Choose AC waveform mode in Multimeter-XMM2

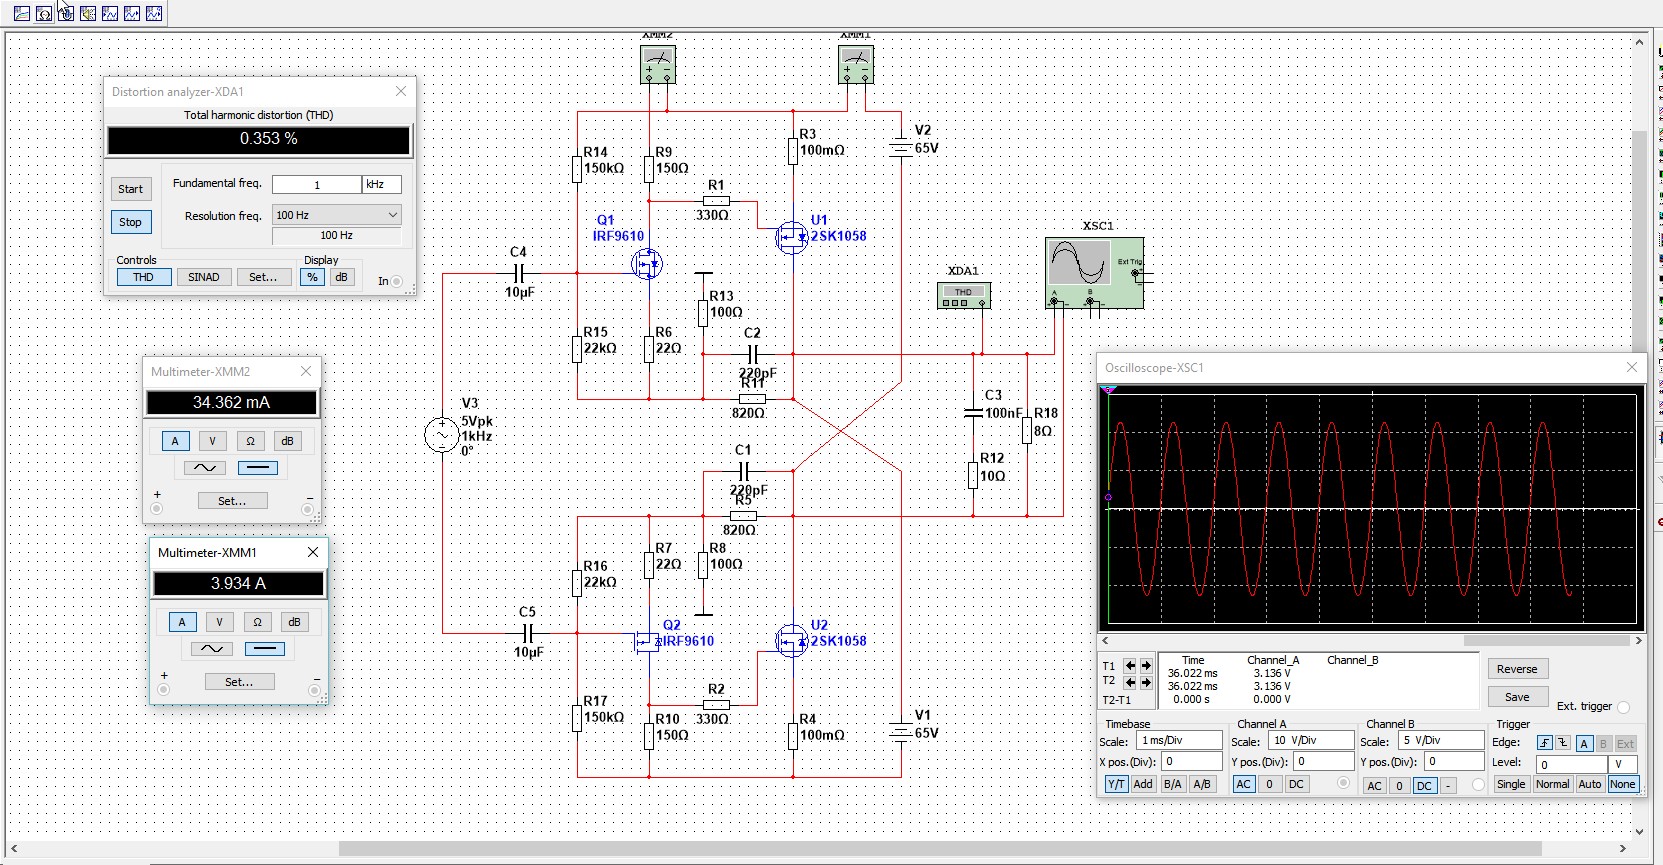coord(204,468)
